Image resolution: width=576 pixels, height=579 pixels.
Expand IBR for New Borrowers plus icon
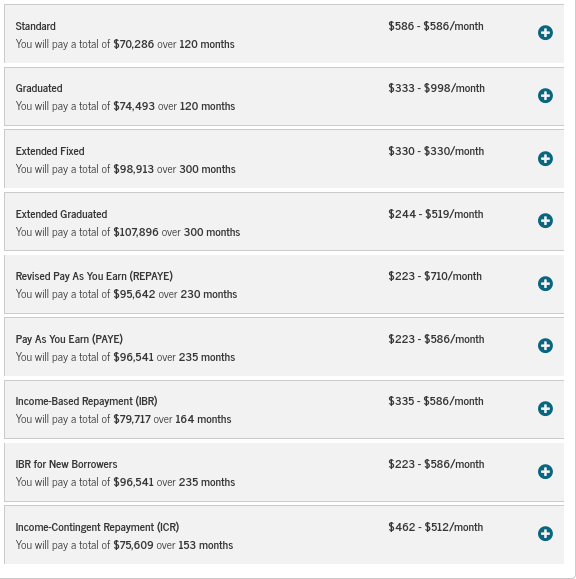545,472
